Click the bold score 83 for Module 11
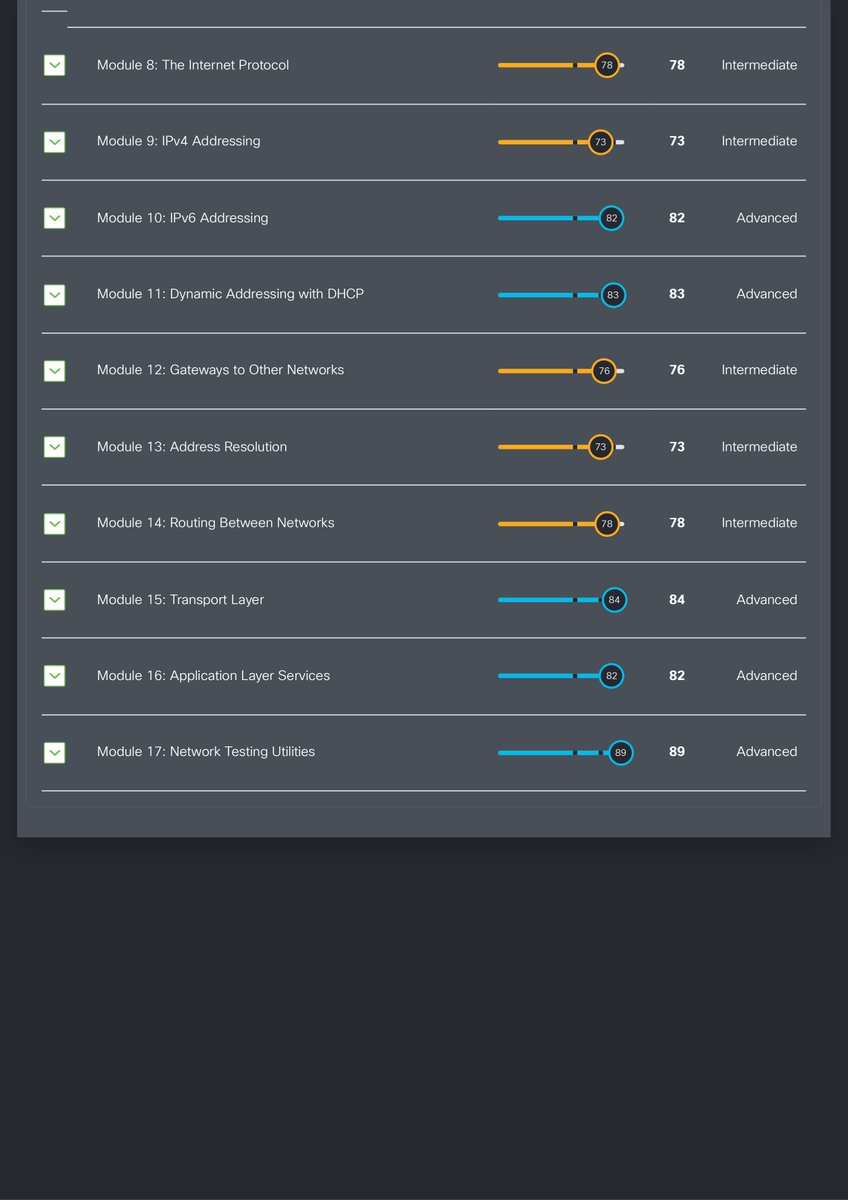The width and height of the screenshot is (848, 1200). [x=677, y=294]
